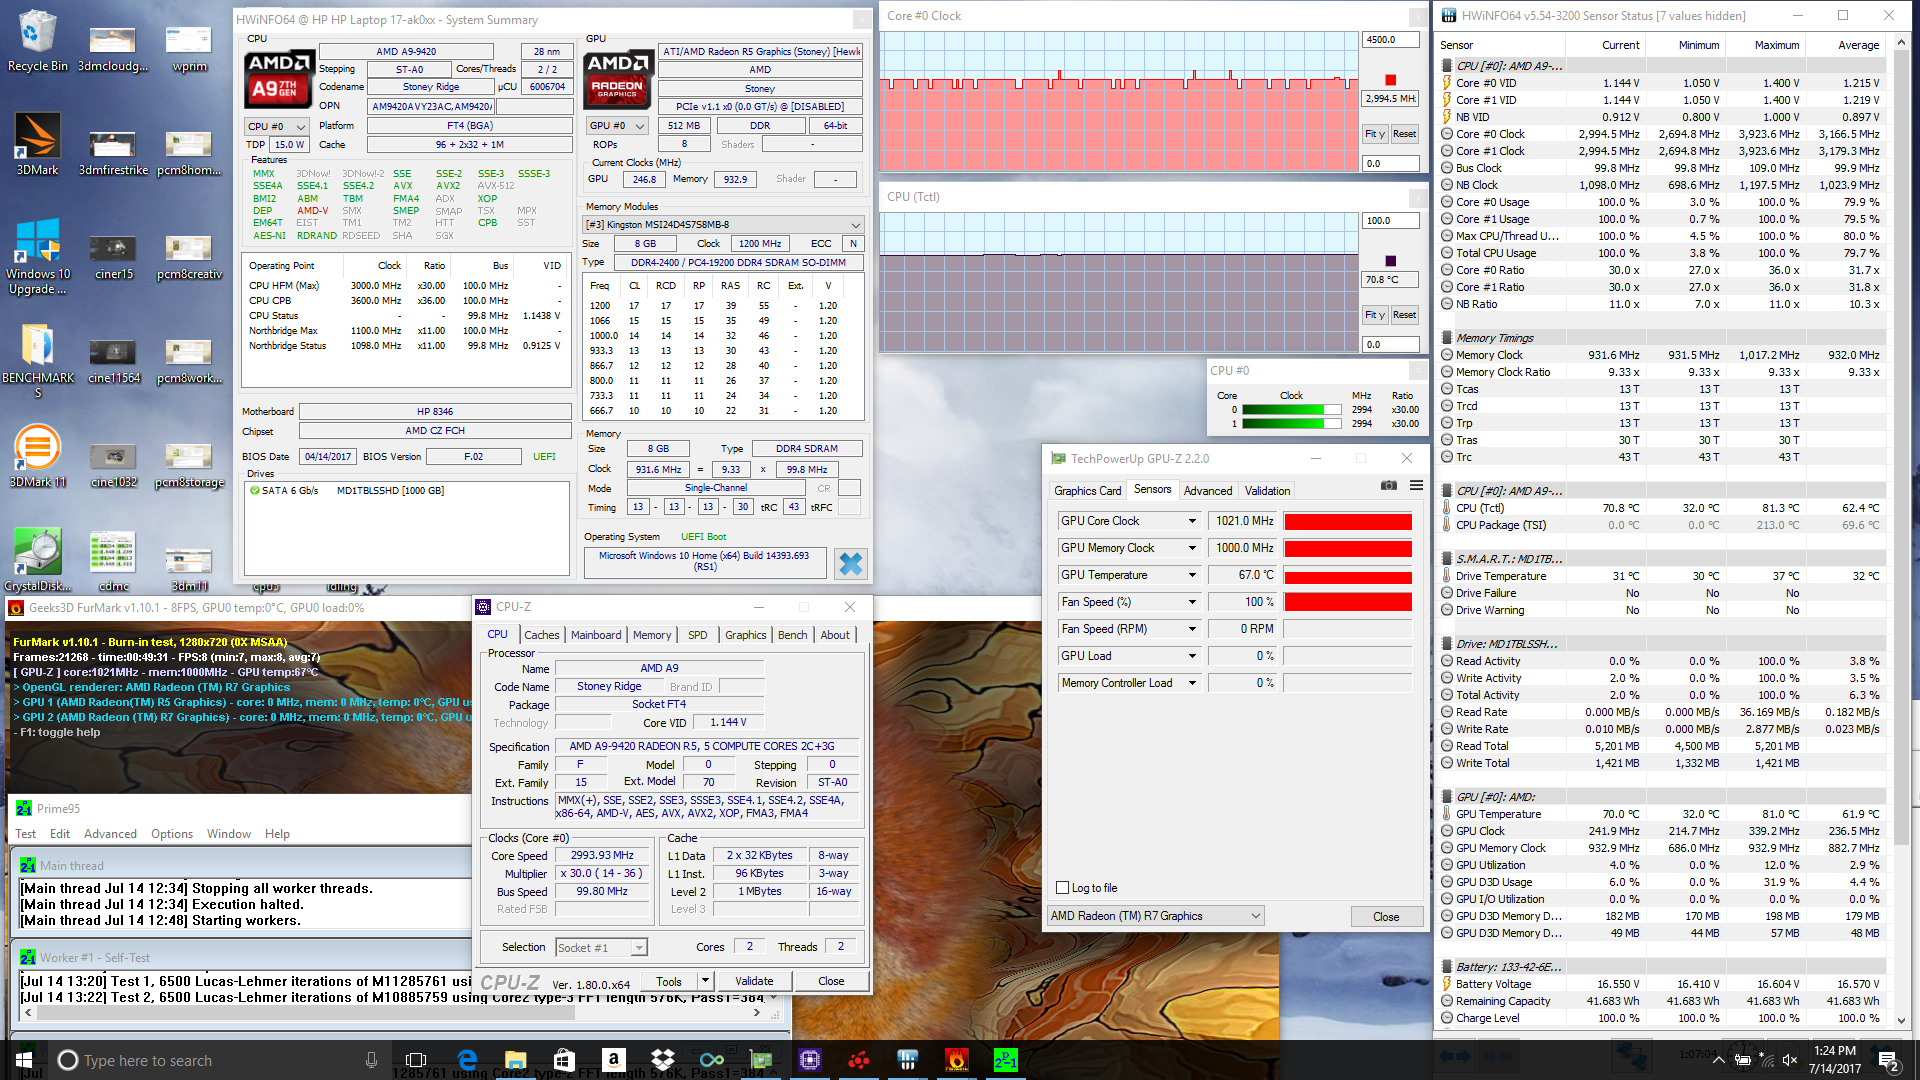Switch to the Caches tab in CPU-Z
1920x1080 pixels.
tap(542, 635)
